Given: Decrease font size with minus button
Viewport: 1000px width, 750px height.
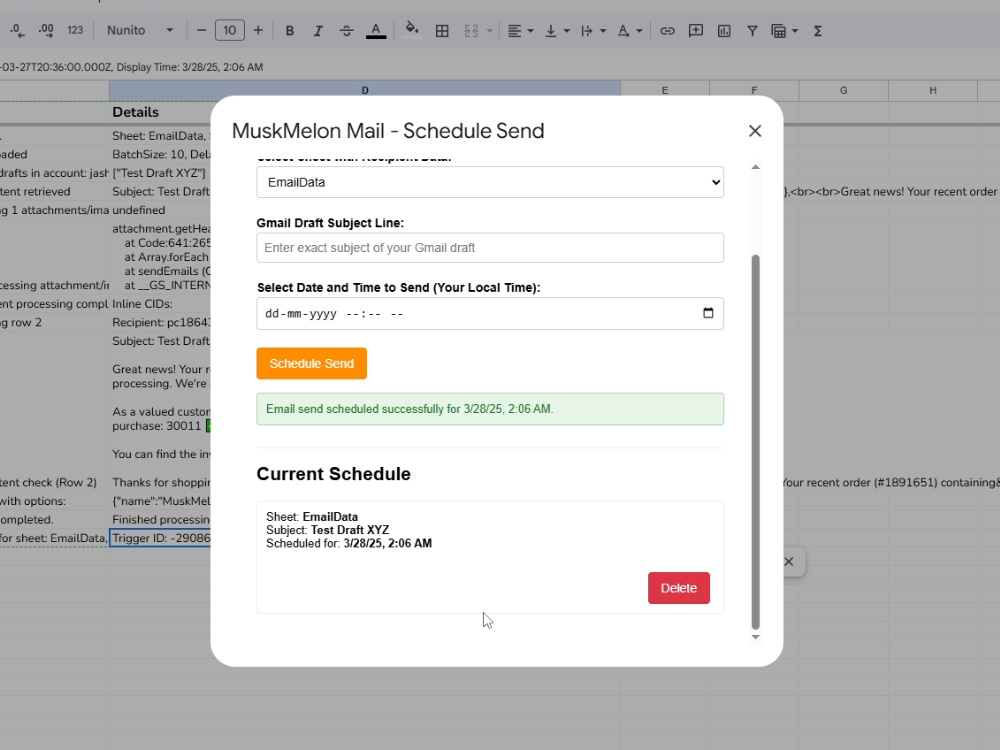Looking at the screenshot, I should pyautogui.click(x=202, y=31).
